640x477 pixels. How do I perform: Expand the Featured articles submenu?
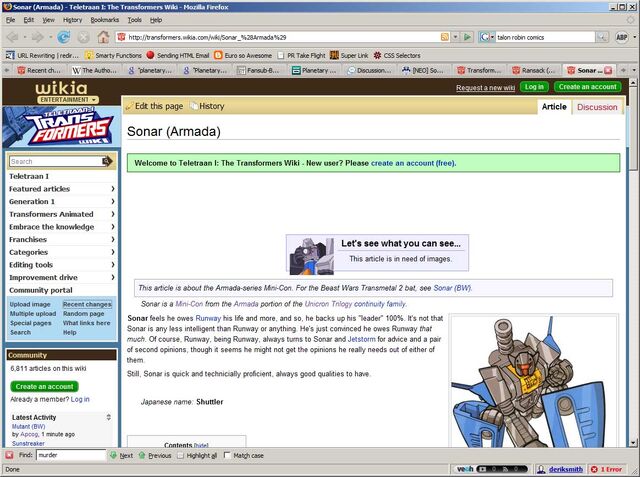coord(113,189)
